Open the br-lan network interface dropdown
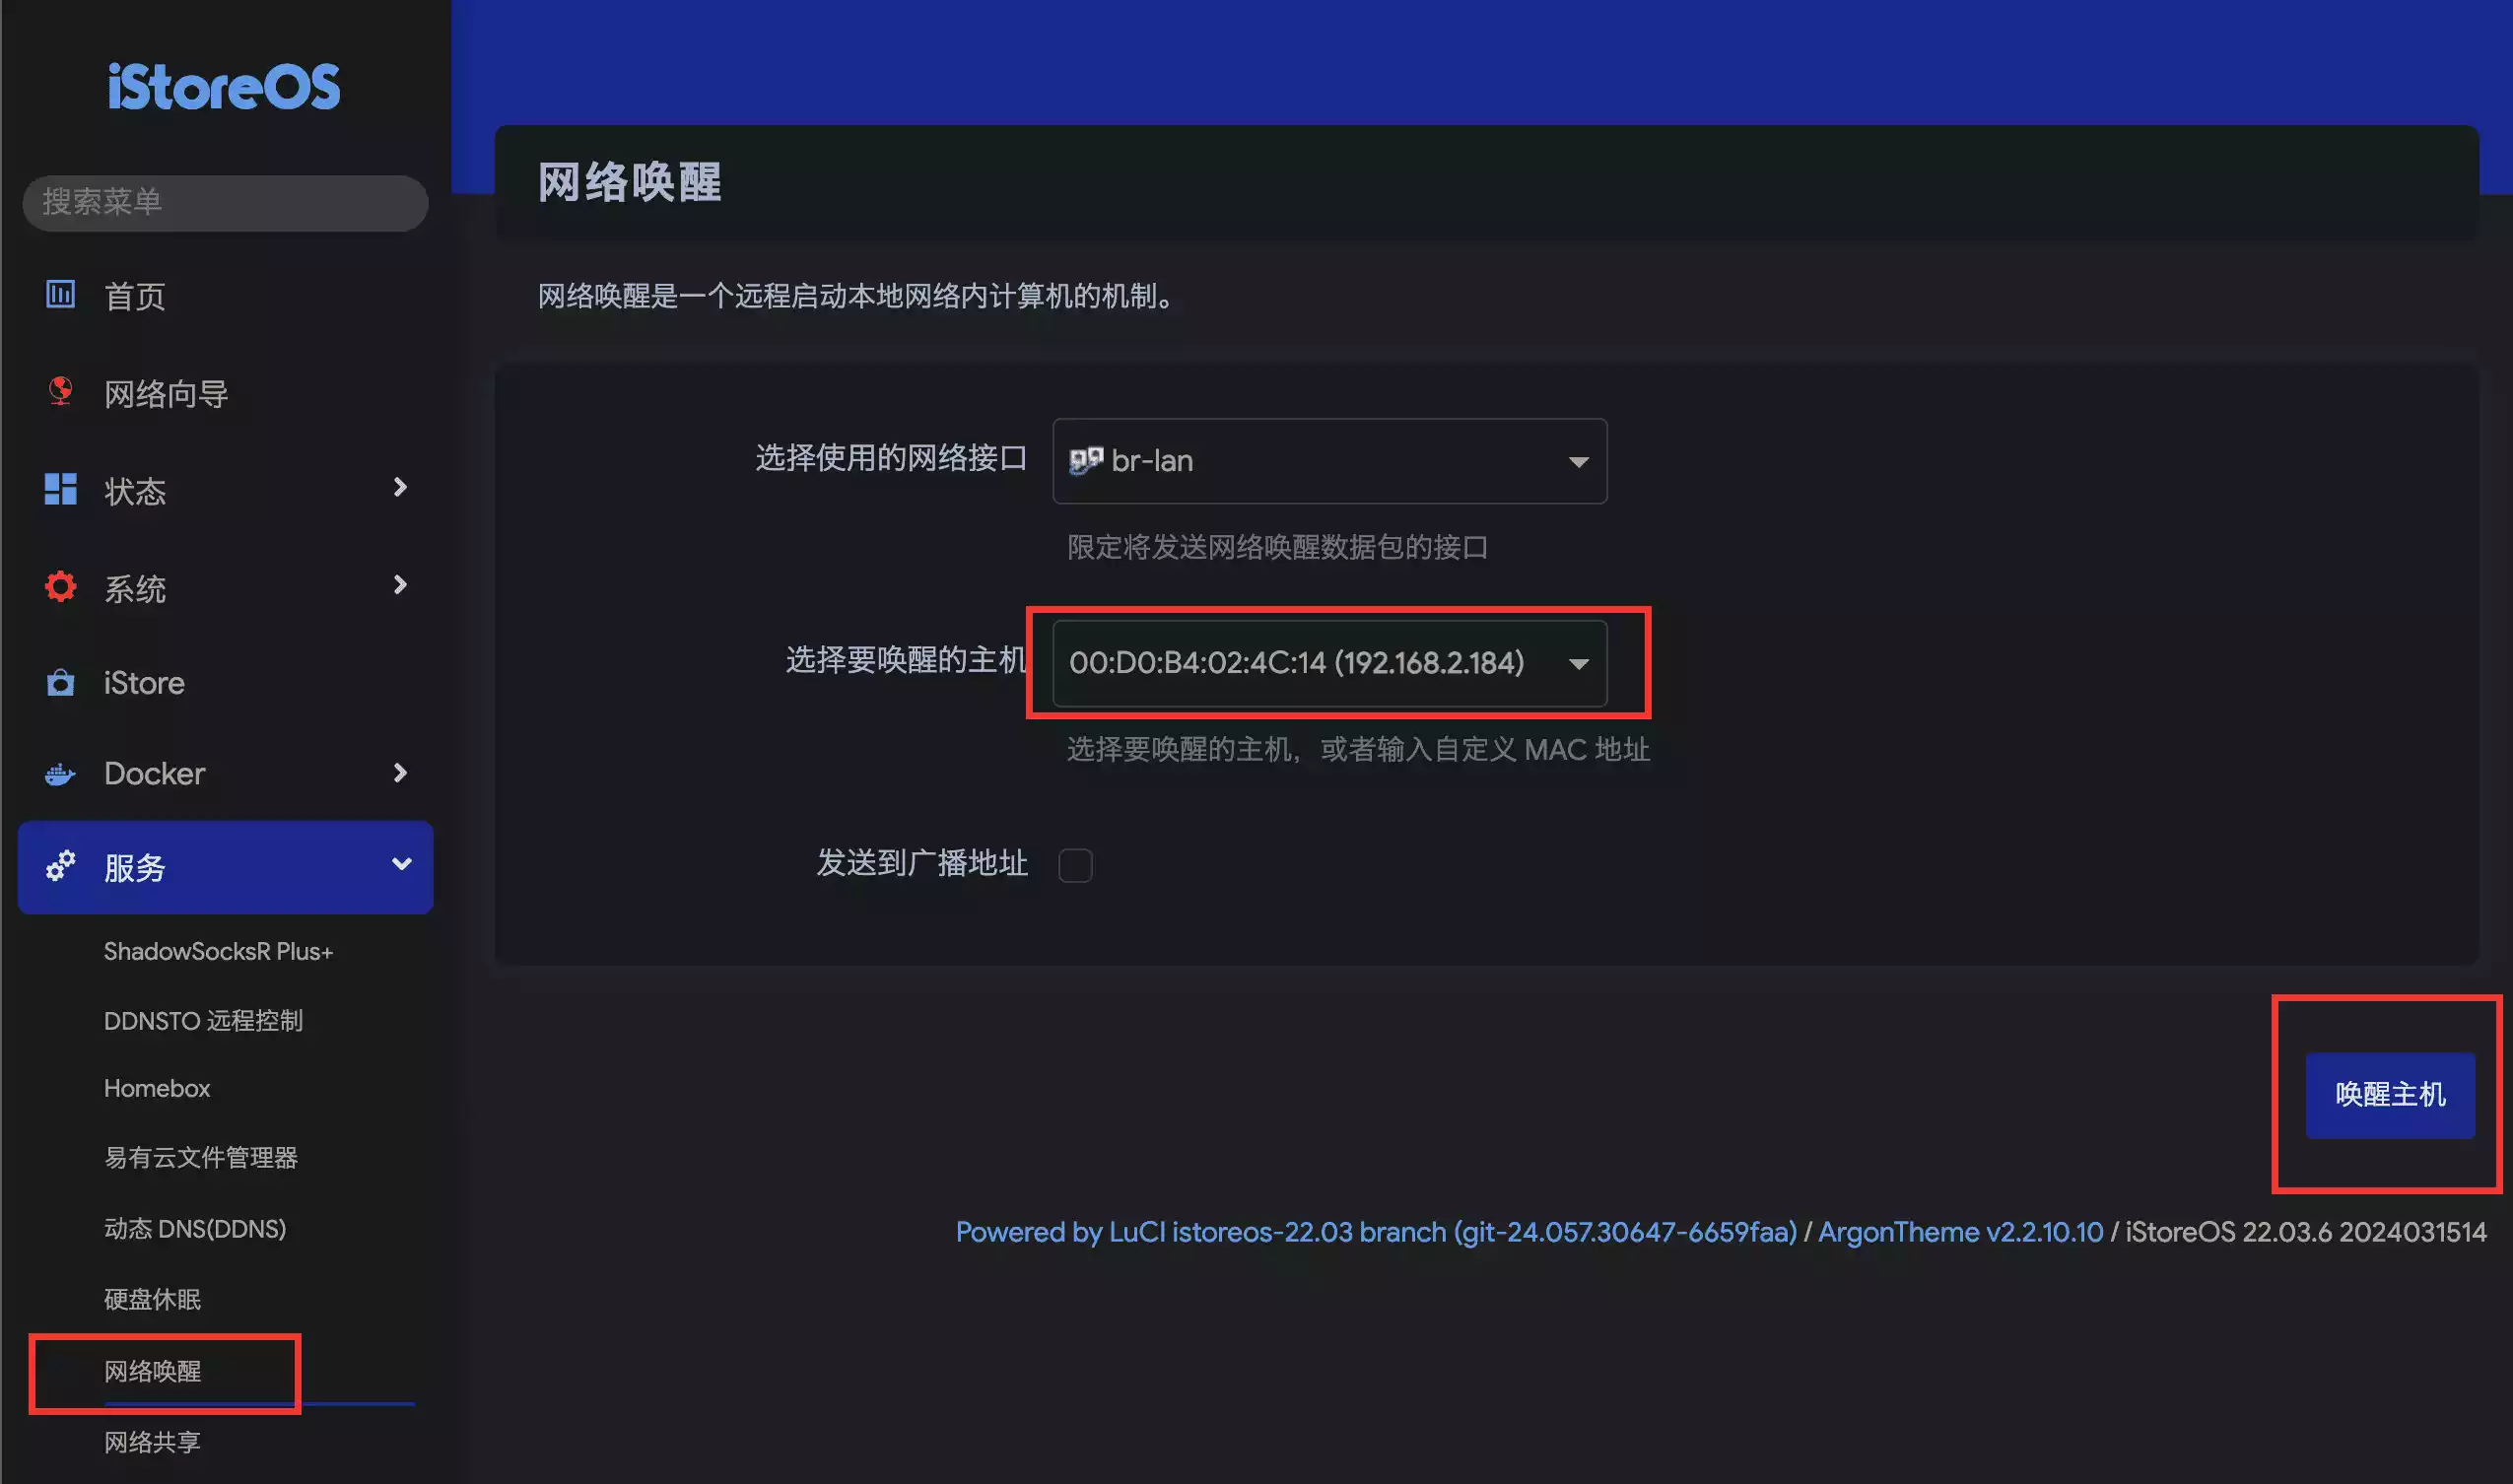The image size is (2513, 1484). [1328, 461]
